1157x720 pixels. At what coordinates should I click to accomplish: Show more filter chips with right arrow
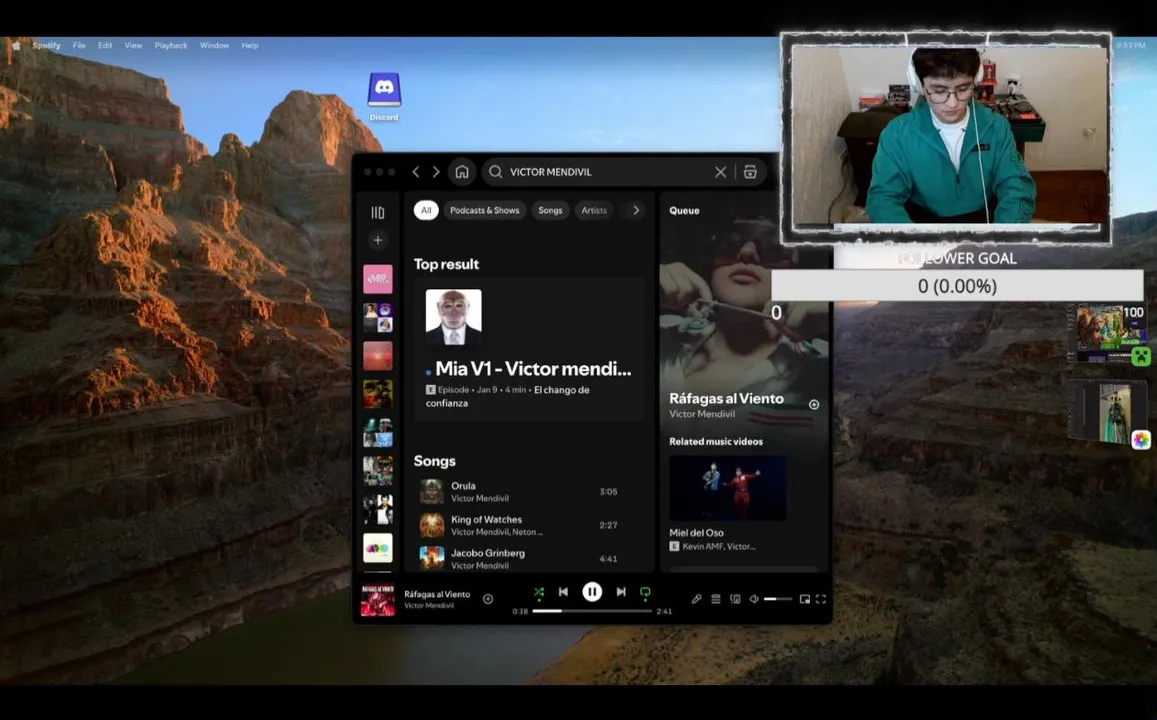point(636,210)
